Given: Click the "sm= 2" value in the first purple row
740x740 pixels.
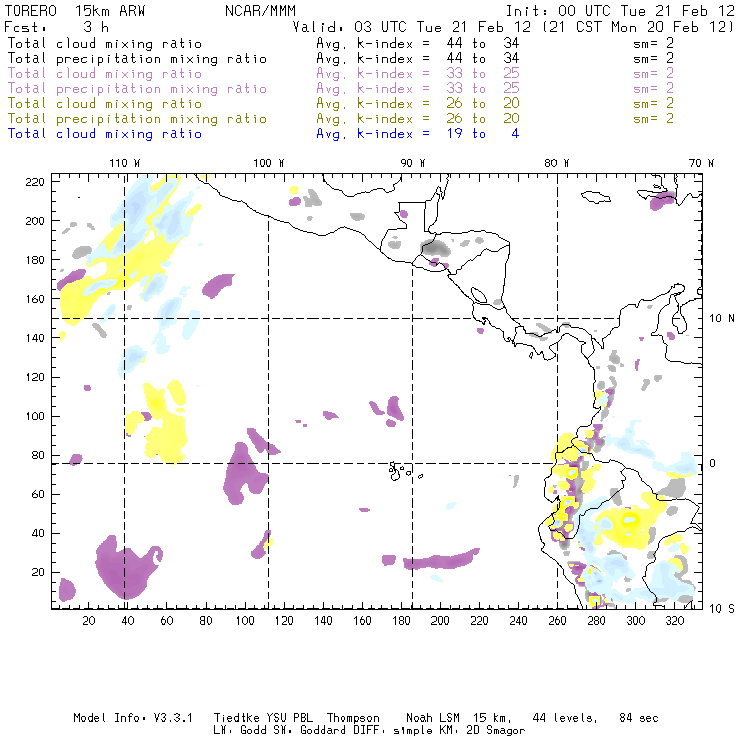Looking at the screenshot, I should click(x=654, y=74).
